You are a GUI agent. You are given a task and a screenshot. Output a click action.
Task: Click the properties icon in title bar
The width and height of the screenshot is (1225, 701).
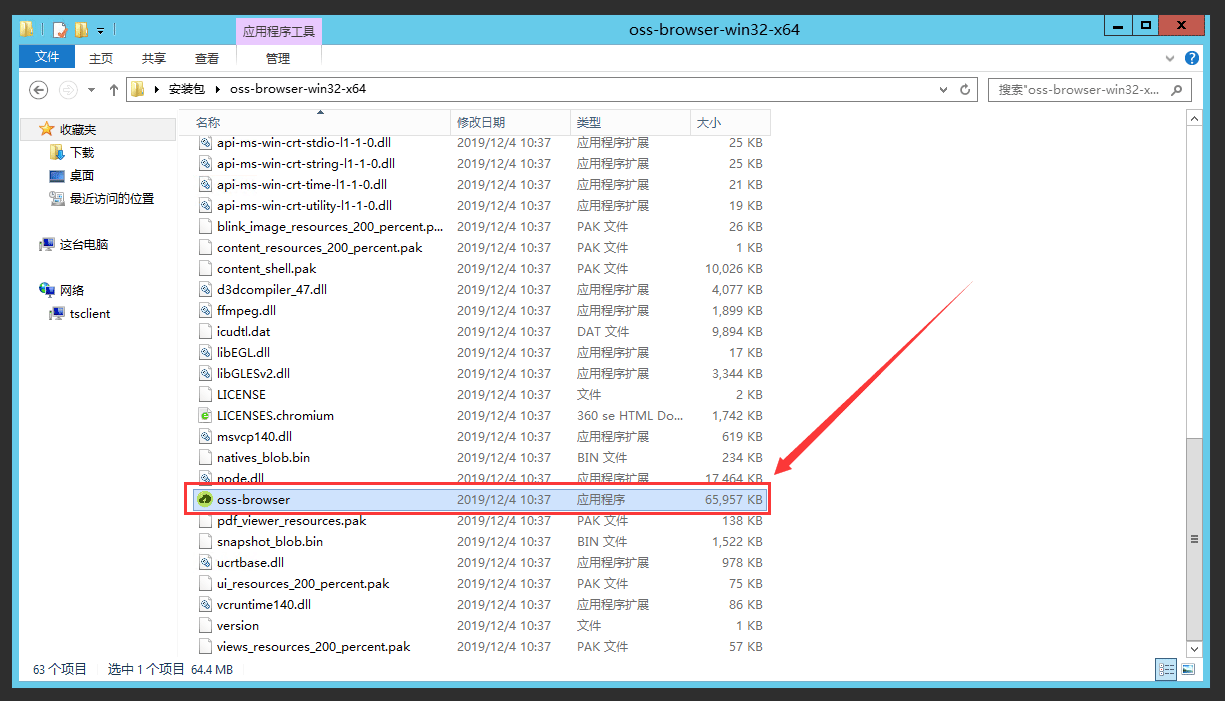59,30
